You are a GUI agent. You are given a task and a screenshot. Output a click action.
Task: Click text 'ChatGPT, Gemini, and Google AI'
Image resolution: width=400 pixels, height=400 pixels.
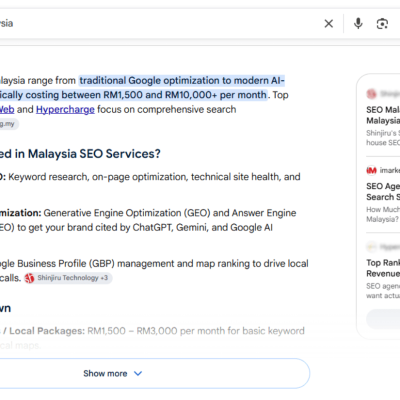pos(203,228)
